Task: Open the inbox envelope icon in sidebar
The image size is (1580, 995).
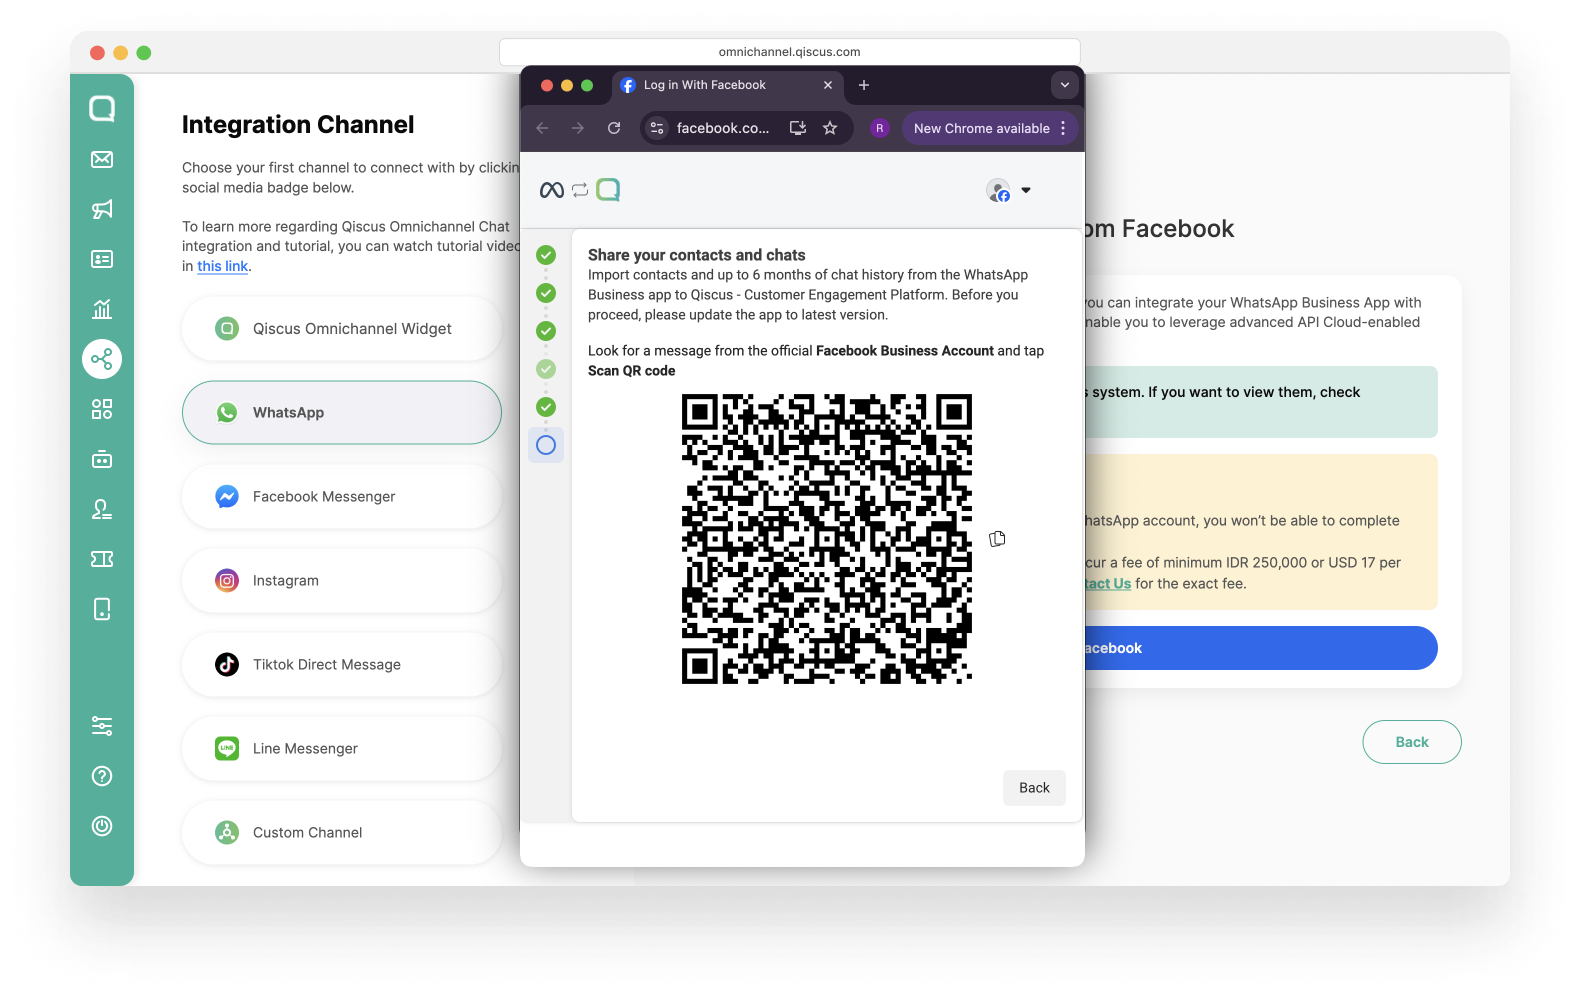Action: click(102, 159)
